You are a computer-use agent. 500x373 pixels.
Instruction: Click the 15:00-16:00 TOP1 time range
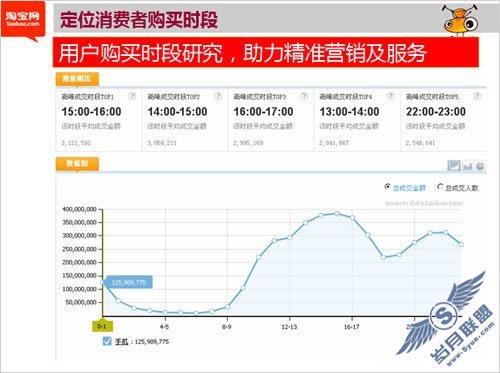click(91, 112)
